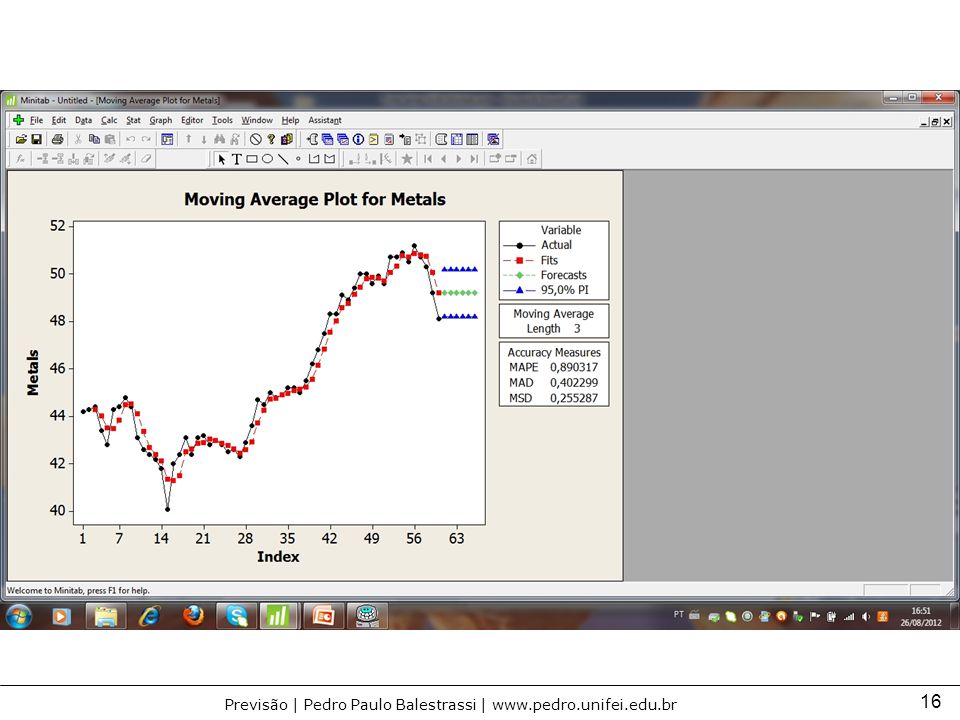The width and height of the screenshot is (960, 720).
Task: Select the Rectangle drawing tool
Action: pyautogui.click(x=252, y=159)
